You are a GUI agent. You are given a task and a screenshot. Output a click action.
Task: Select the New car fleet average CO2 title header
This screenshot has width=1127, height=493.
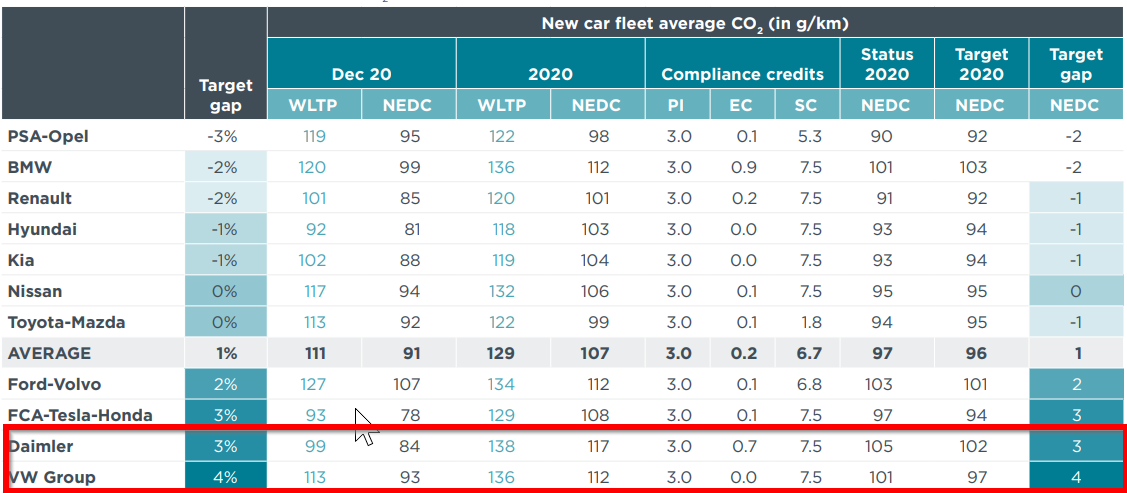695,23
